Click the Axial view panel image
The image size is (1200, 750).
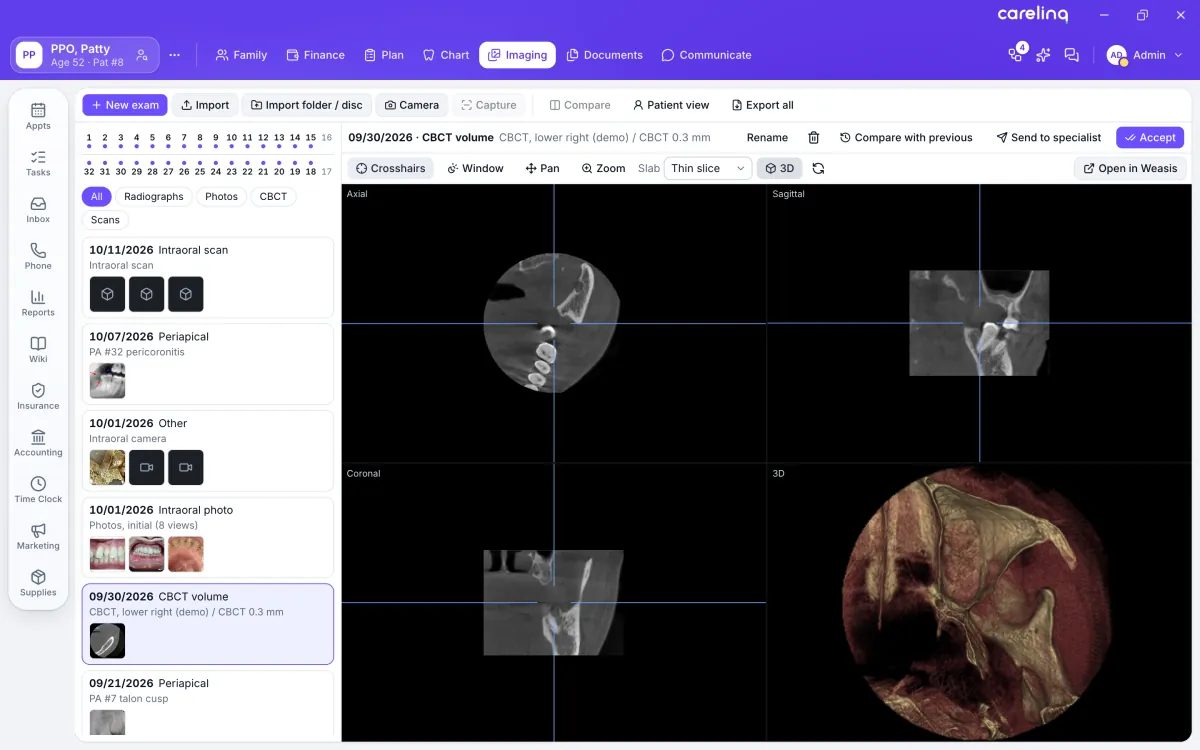[x=552, y=321]
